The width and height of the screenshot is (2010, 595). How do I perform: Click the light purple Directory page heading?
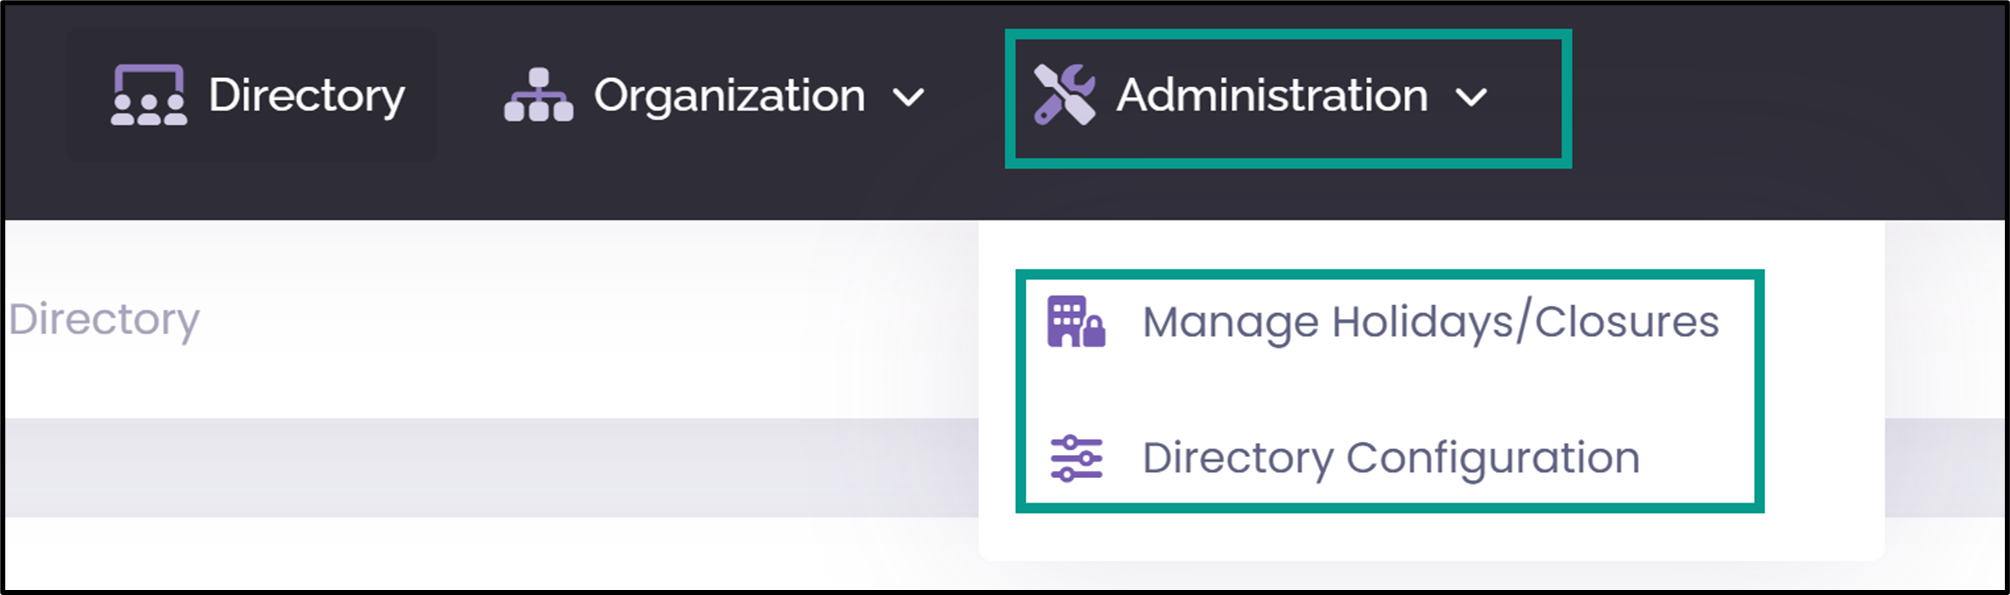[104, 320]
